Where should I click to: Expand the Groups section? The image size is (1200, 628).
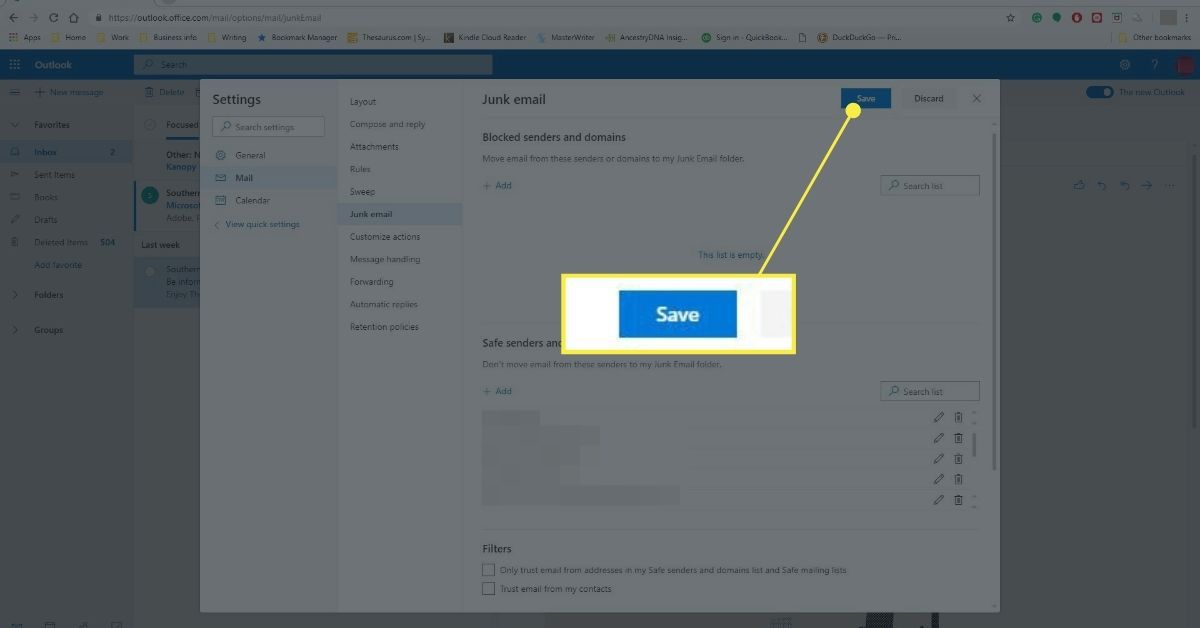15,330
